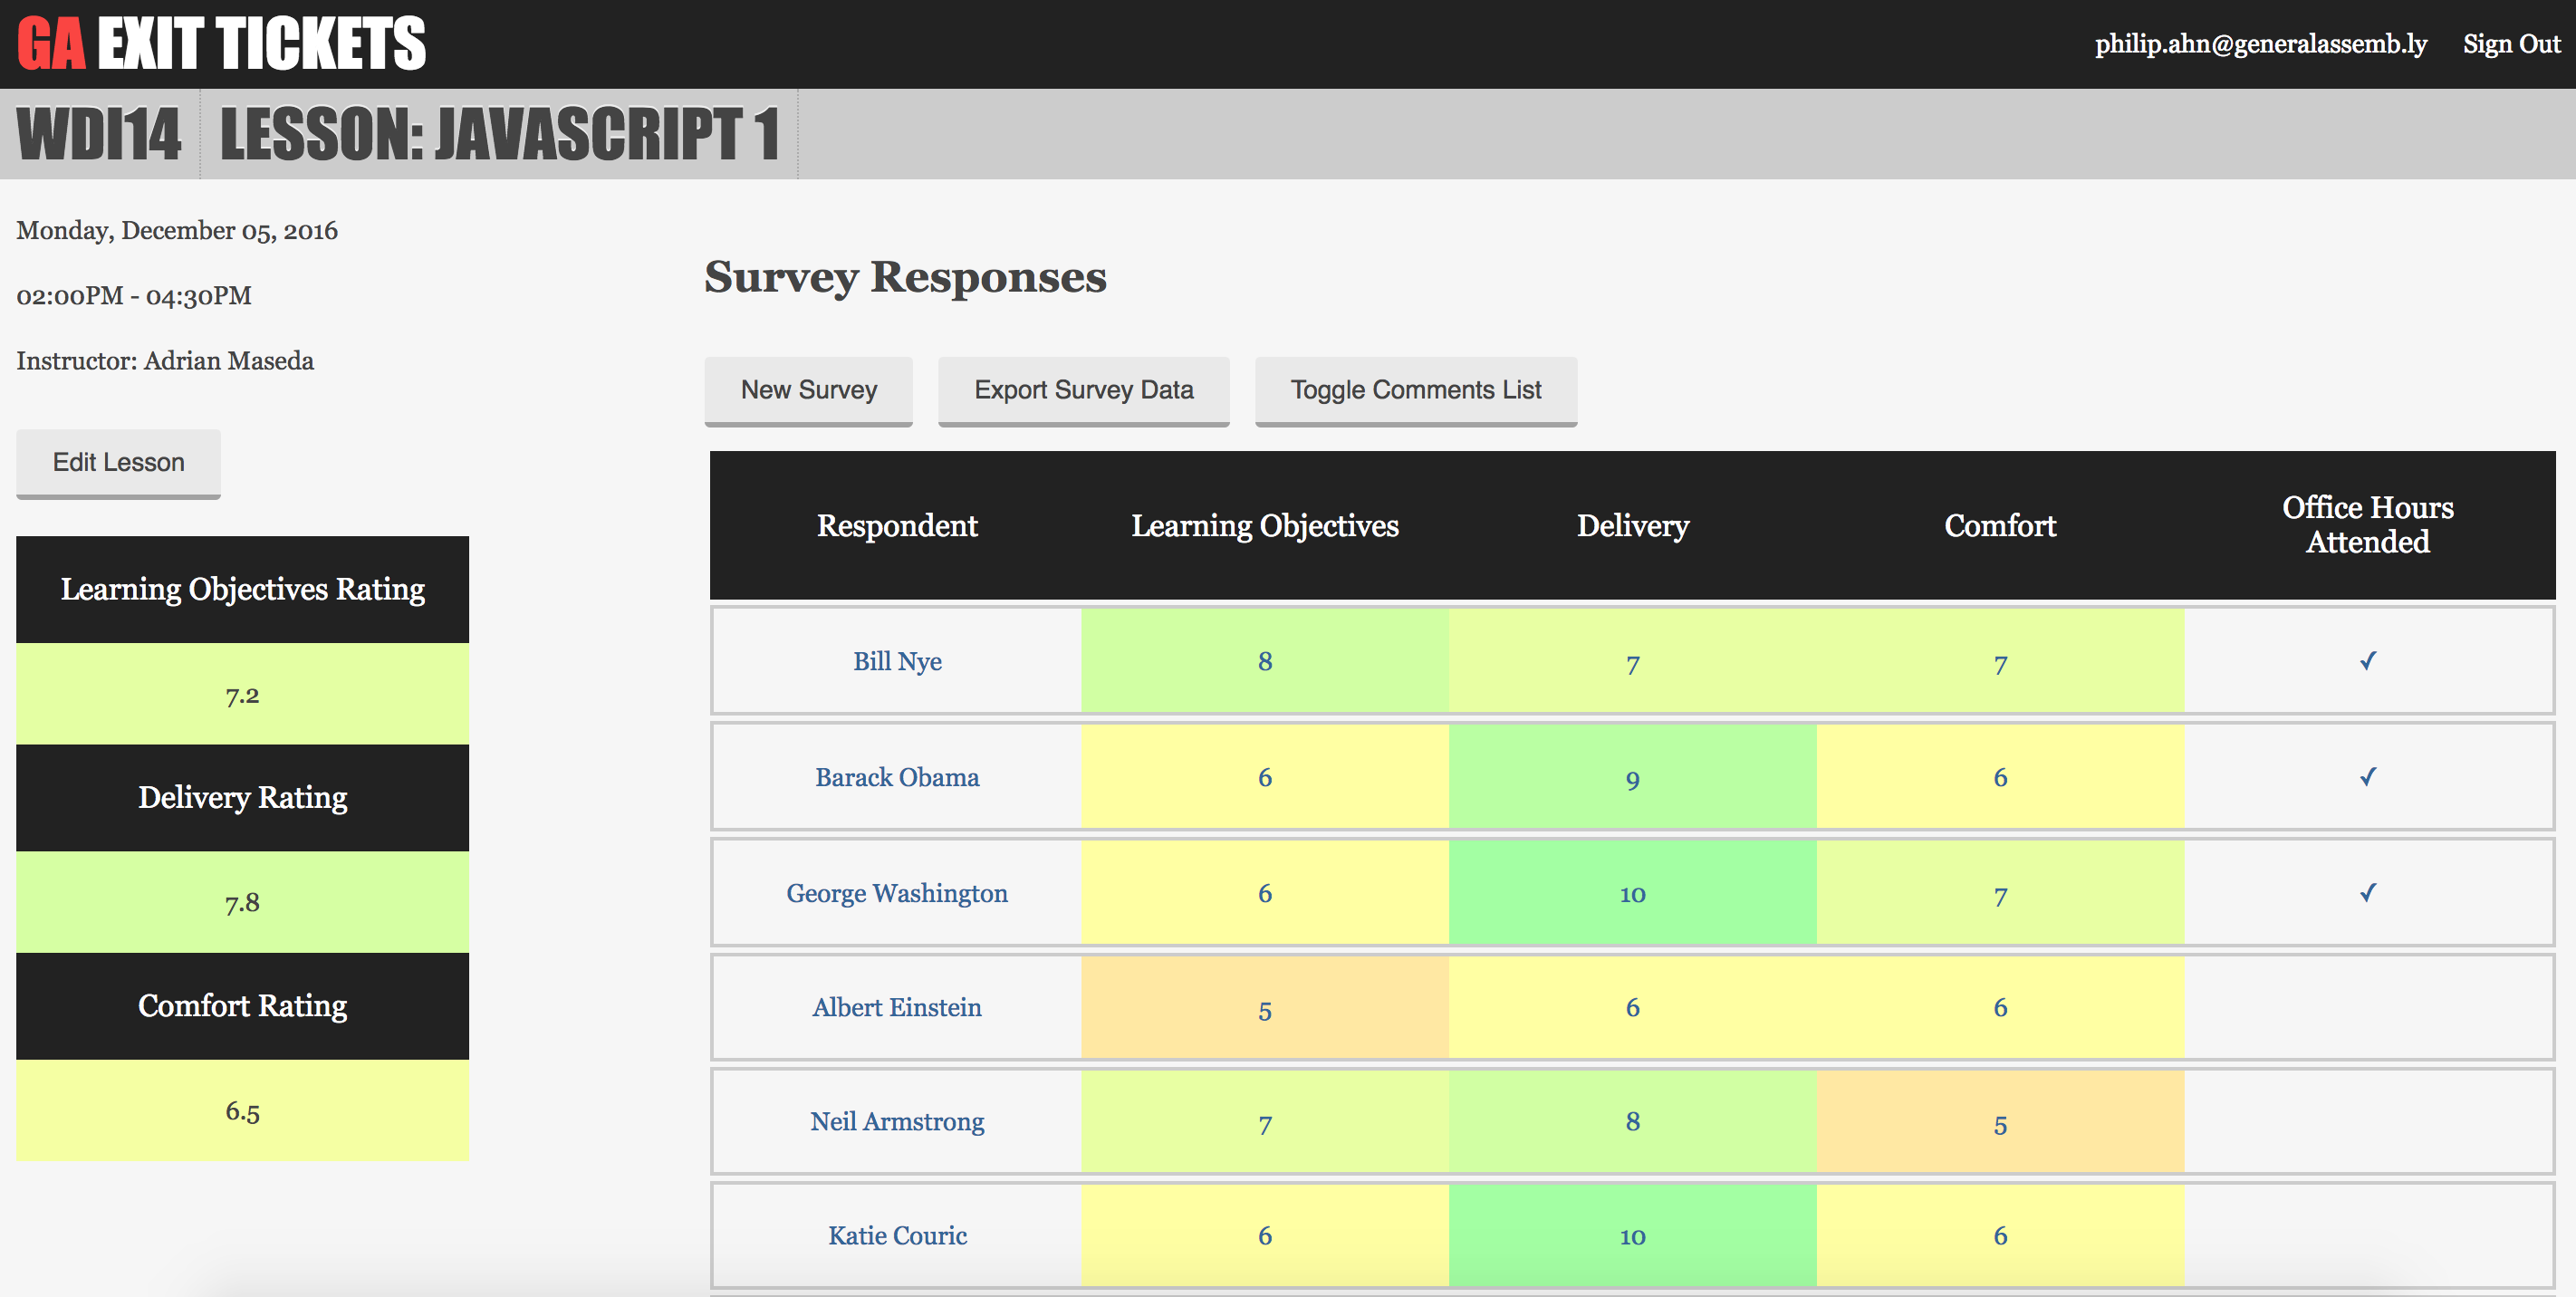Click the Office Hours Attended column header

(x=2367, y=524)
